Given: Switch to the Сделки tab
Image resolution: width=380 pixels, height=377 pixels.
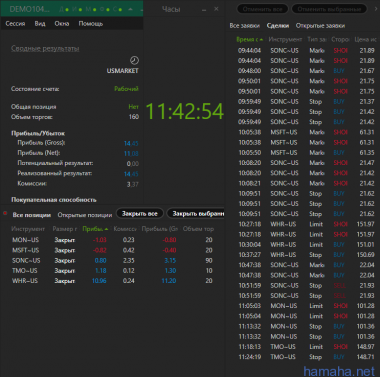Looking at the screenshot, I should point(278,26).
